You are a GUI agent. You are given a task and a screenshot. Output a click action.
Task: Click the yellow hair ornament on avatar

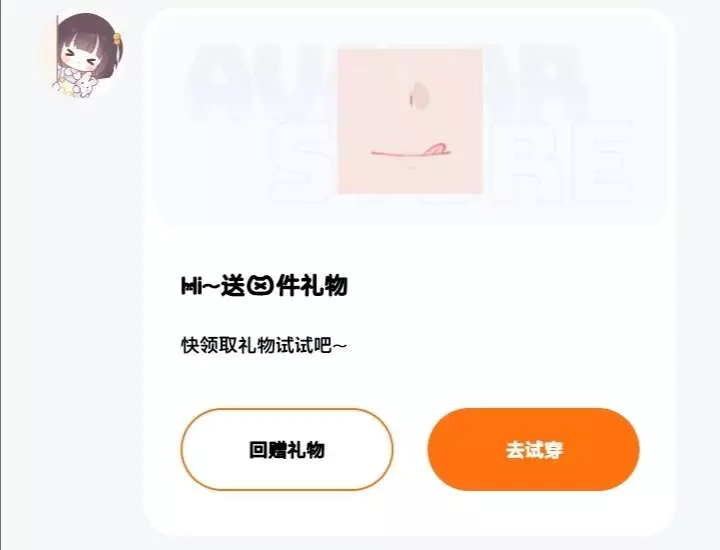pyautogui.click(x=118, y=39)
